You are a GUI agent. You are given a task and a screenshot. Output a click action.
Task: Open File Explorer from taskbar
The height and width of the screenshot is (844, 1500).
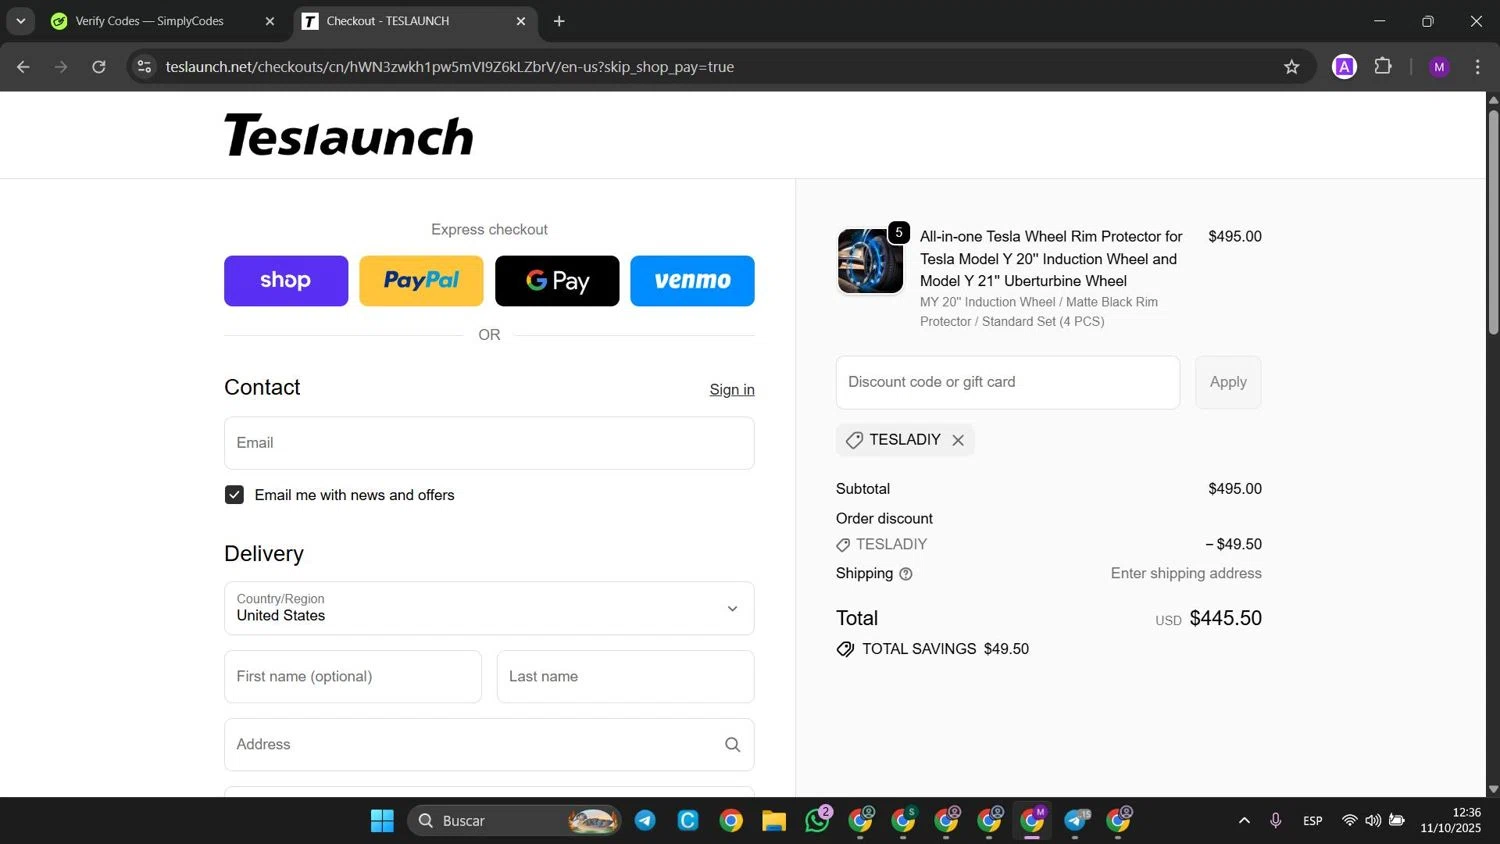[x=774, y=821]
